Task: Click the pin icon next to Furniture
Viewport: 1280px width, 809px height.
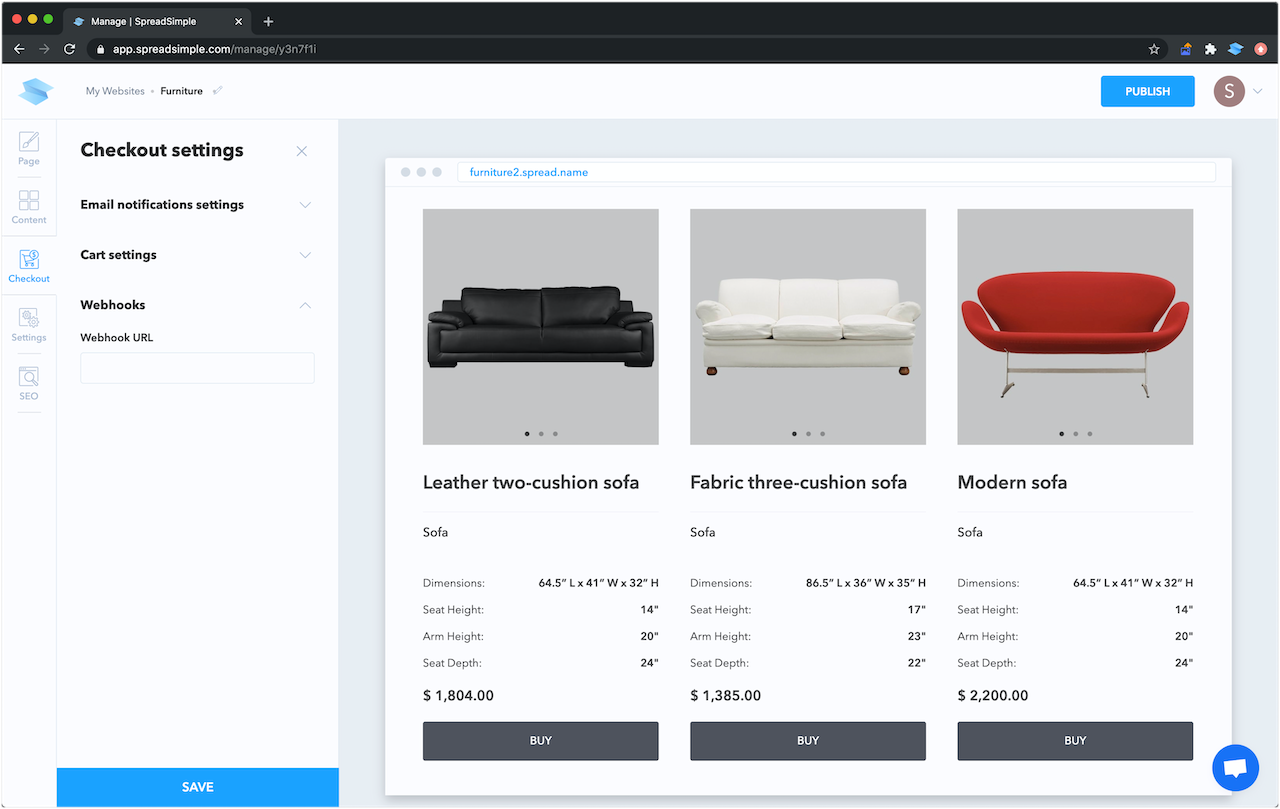Action: tap(218, 91)
